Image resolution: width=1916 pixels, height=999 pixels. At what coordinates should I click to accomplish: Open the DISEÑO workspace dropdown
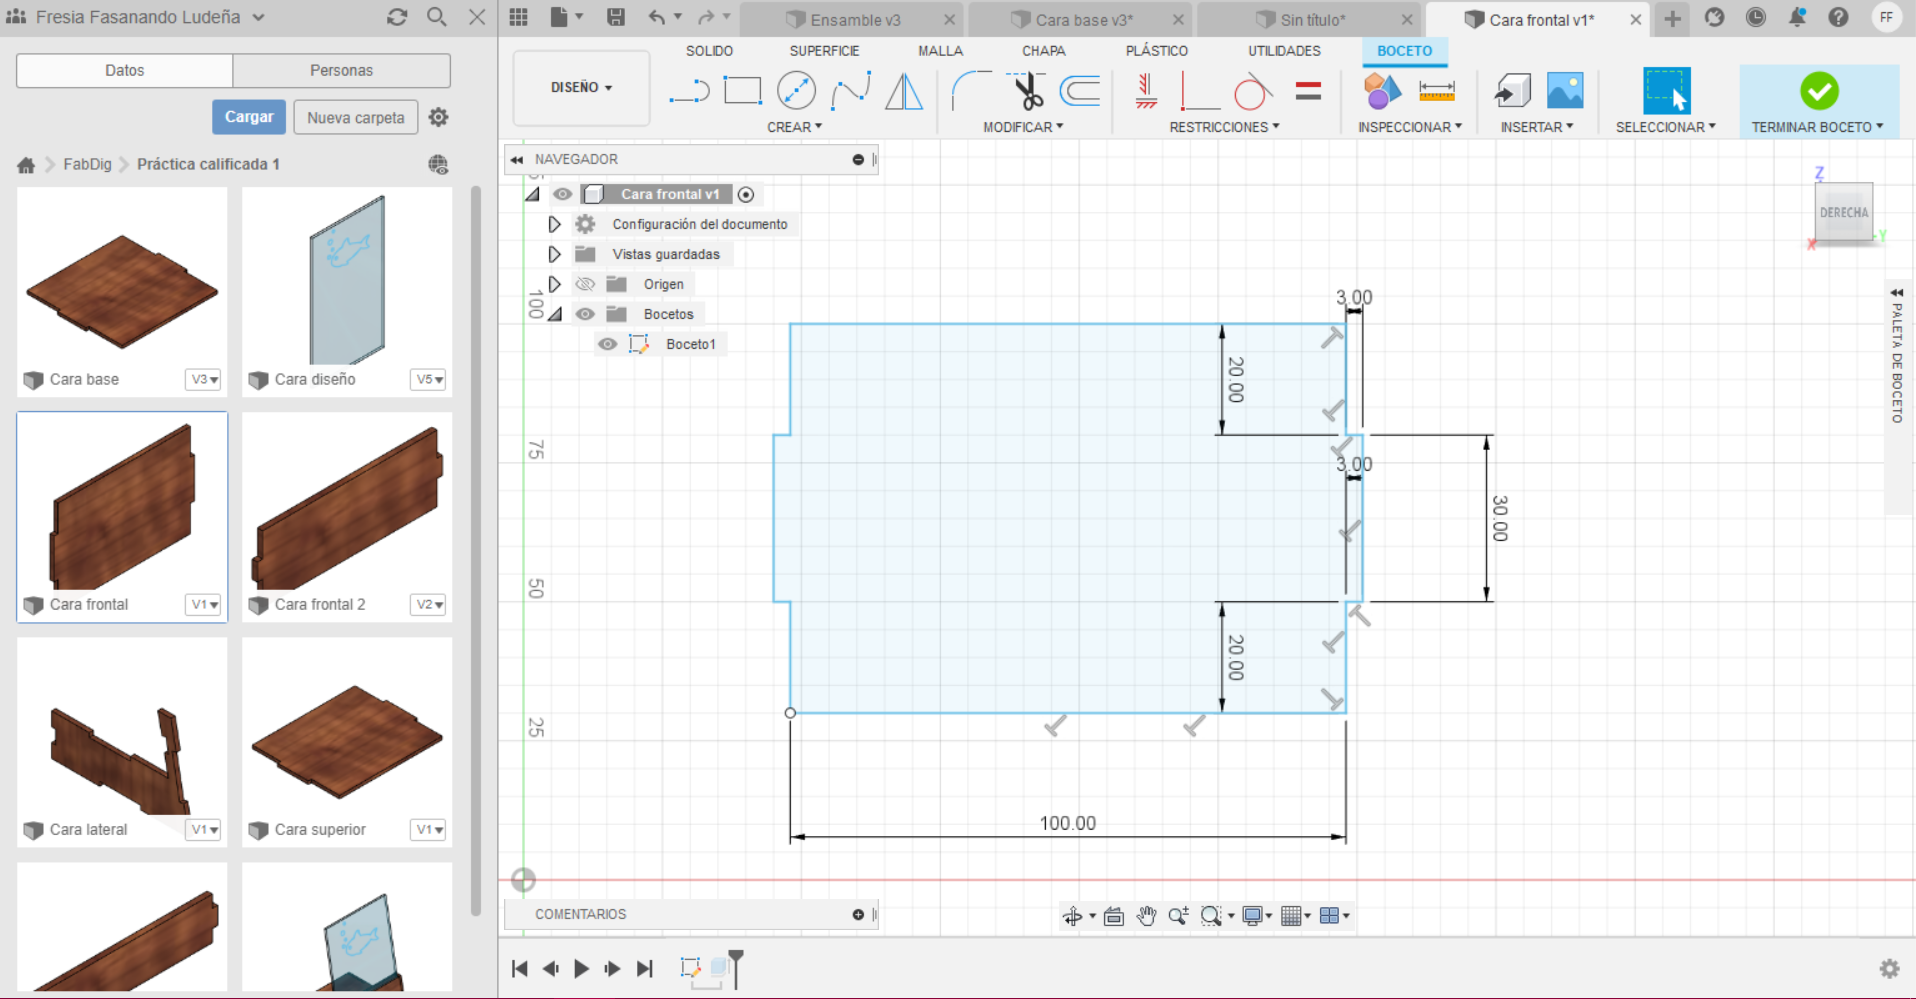pos(581,88)
